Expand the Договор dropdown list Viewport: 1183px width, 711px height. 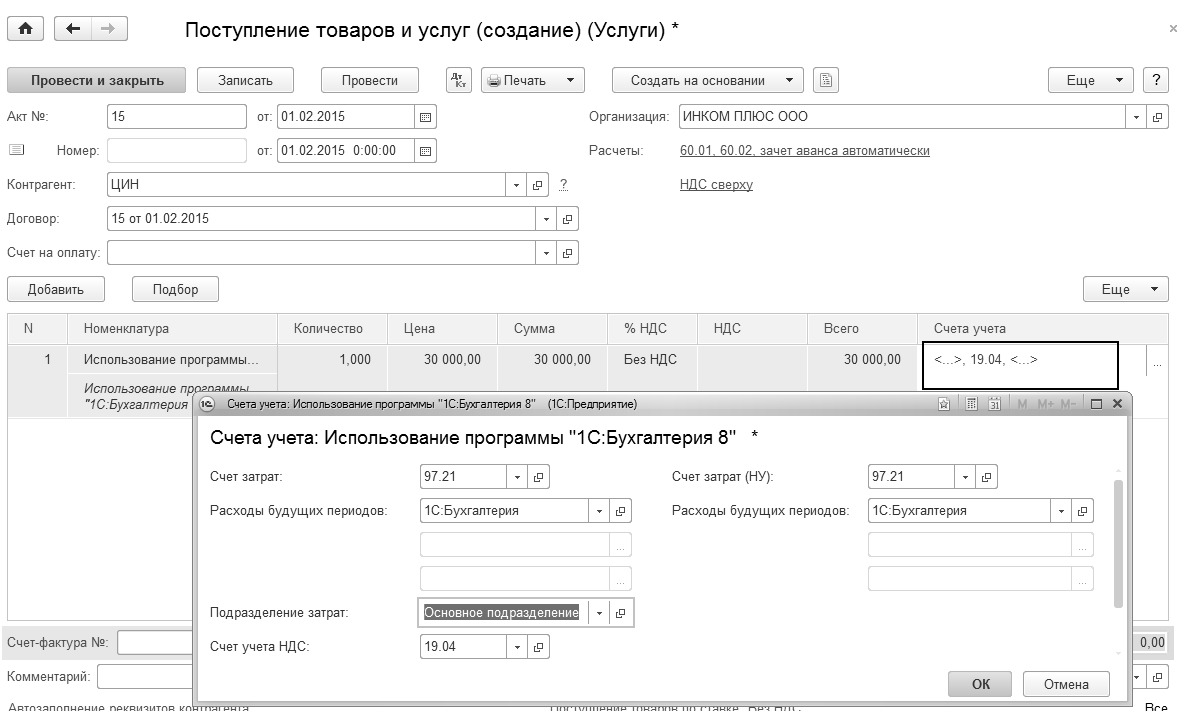pos(546,219)
